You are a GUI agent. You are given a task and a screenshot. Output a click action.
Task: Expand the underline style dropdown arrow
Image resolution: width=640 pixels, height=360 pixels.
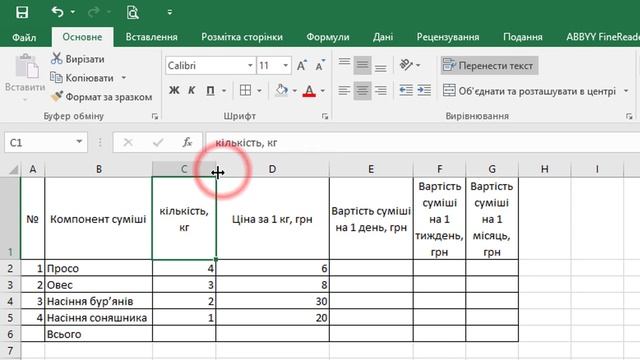(x=224, y=91)
